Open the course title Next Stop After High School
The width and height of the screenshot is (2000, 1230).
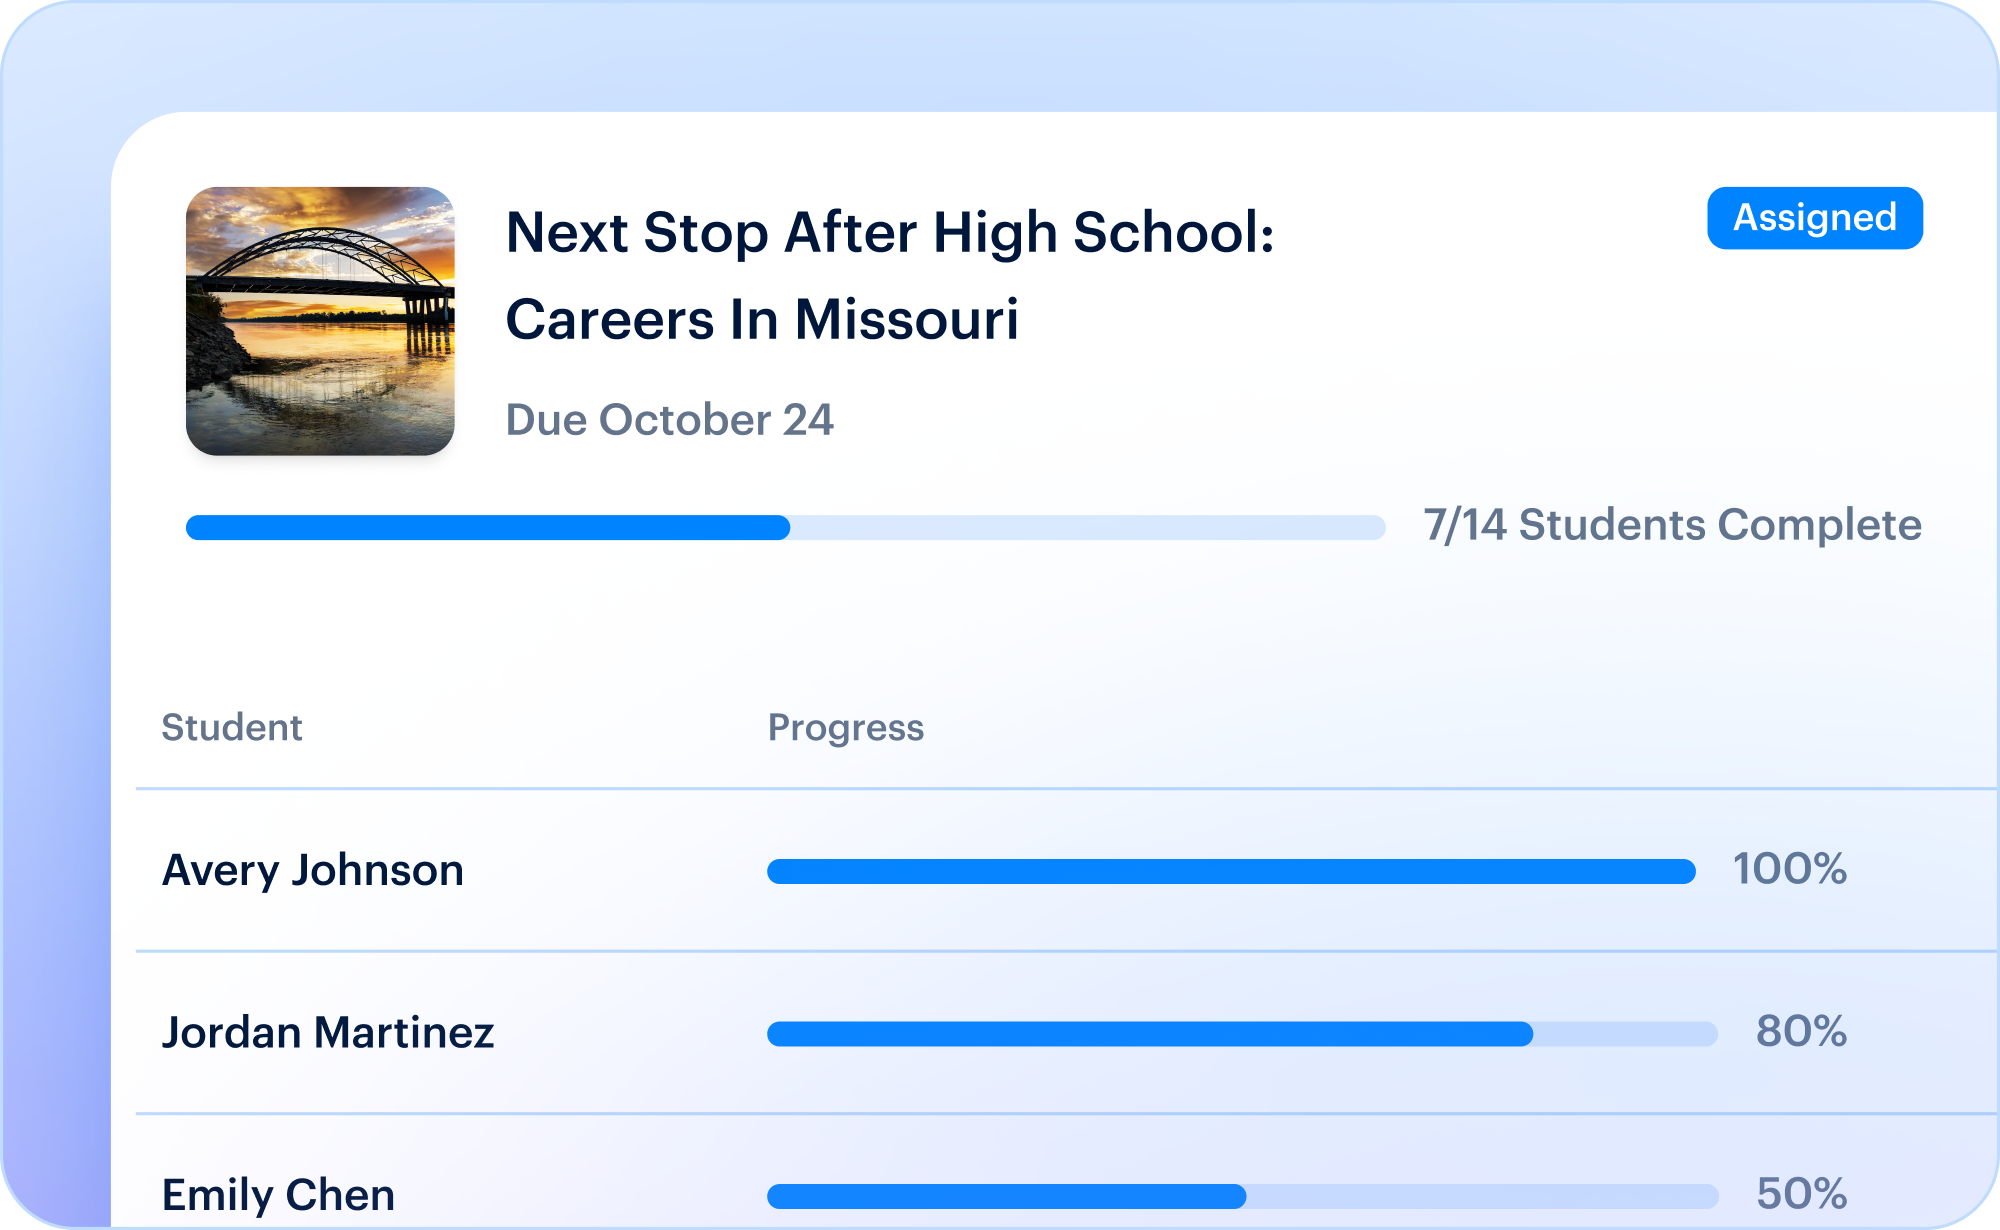[890, 233]
